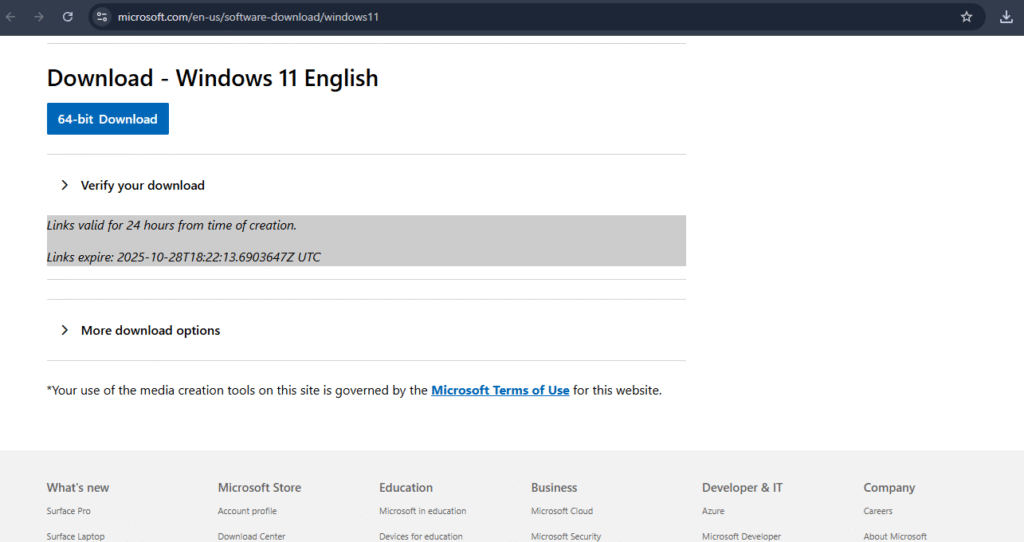Open Account profile footer link
The image size is (1024, 542).
(247, 511)
